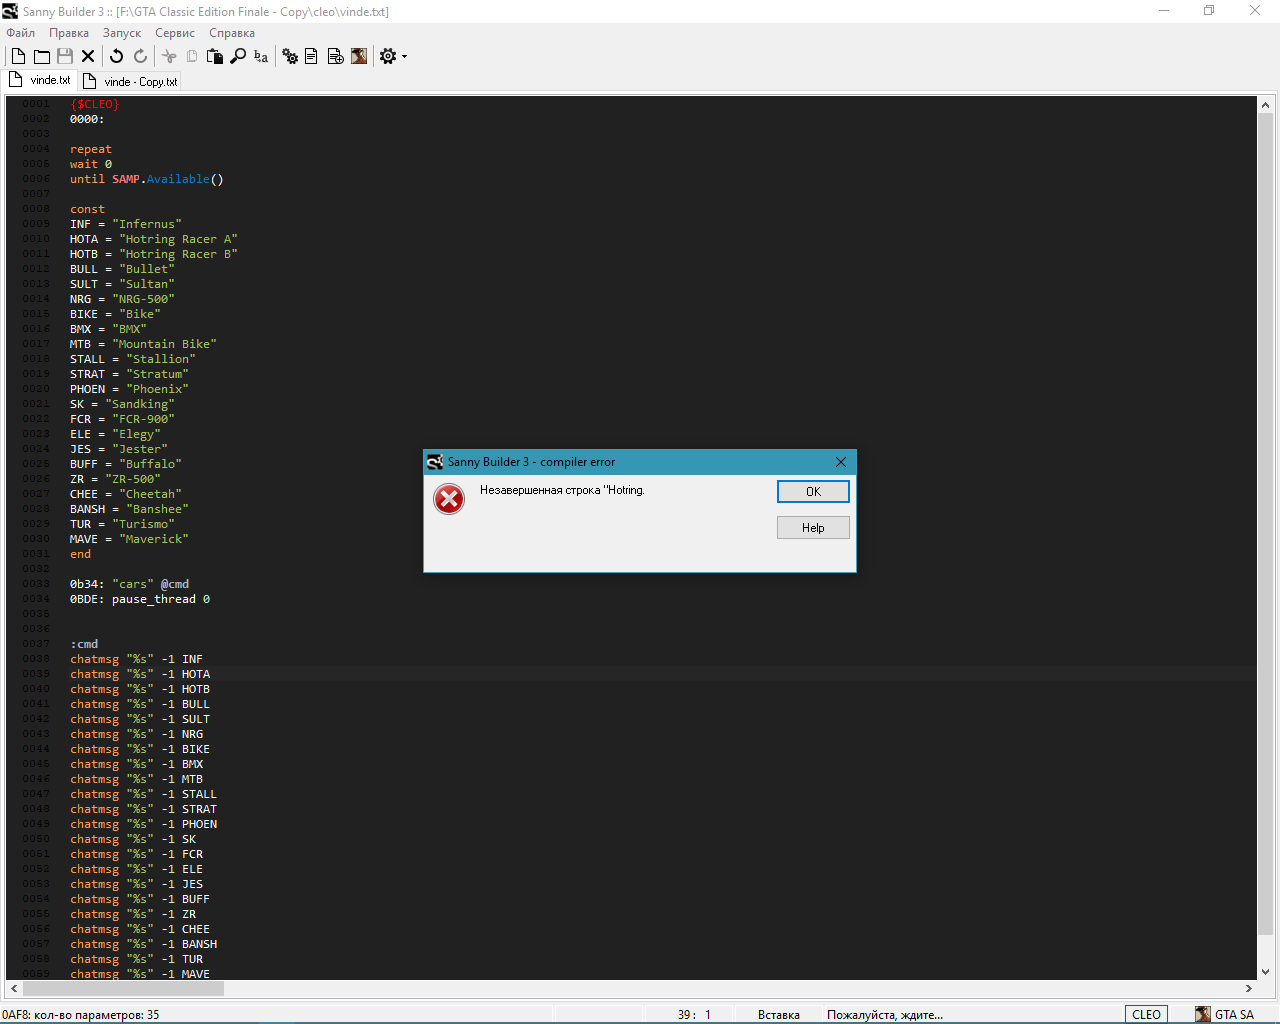Viewport: 1280px width, 1024px height.
Task: Click the repeat keyword line
Action: [91, 149]
